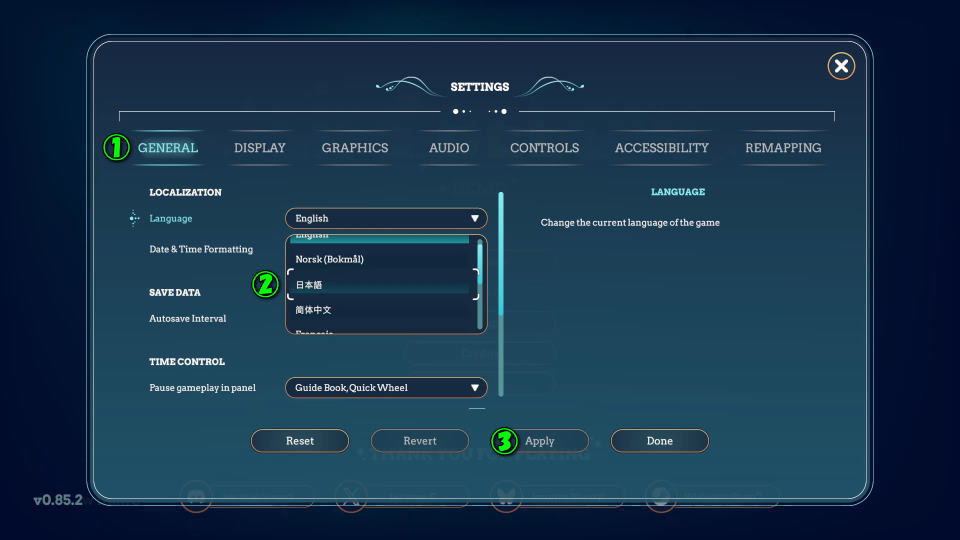Apply the settings changes
This screenshot has height=540, width=960.
[x=539, y=441]
